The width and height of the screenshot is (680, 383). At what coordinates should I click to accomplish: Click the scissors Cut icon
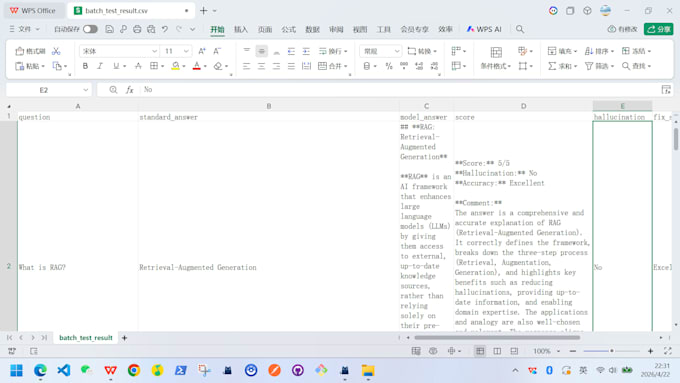coord(56,51)
